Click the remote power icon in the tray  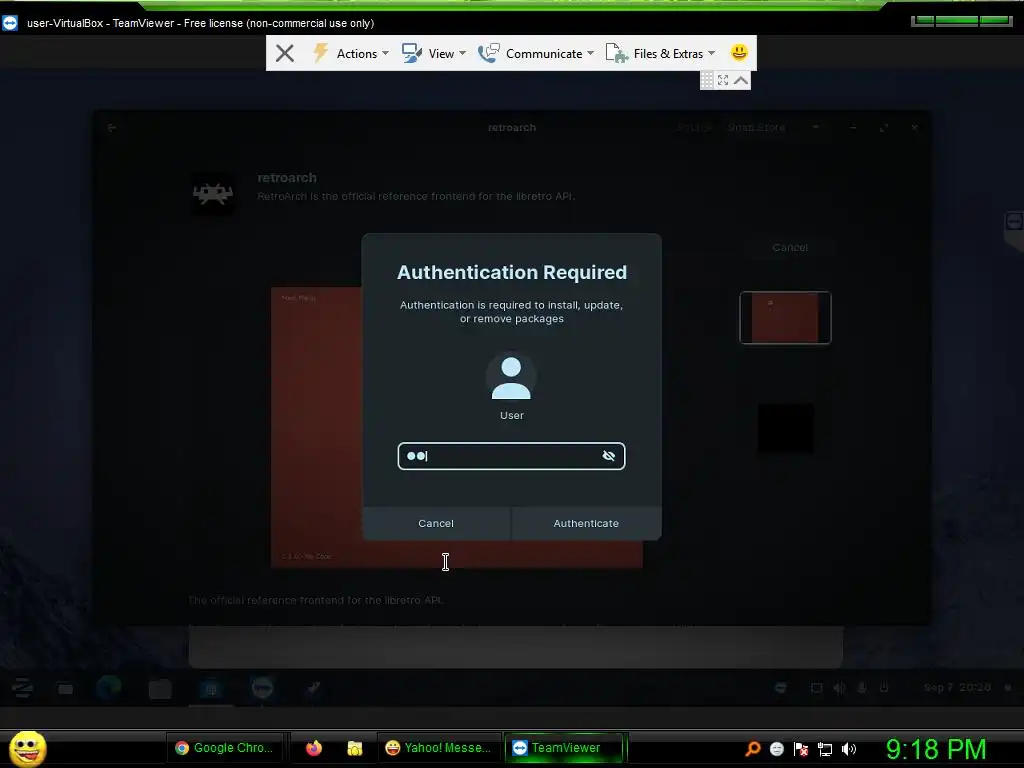(x=884, y=688)
